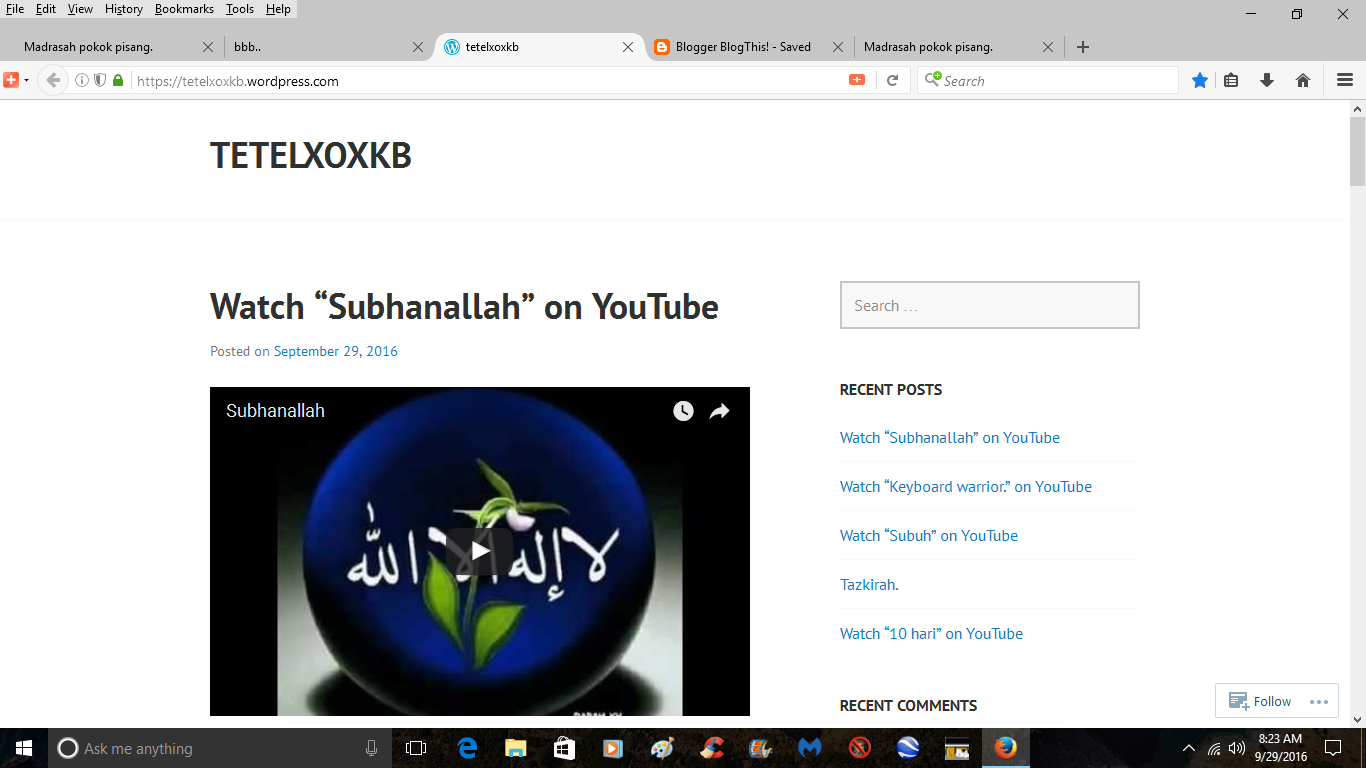This screenshot has height=768, width=1366.
Task: Click the browser back arrow button
Action: click(x=53, y=81)
